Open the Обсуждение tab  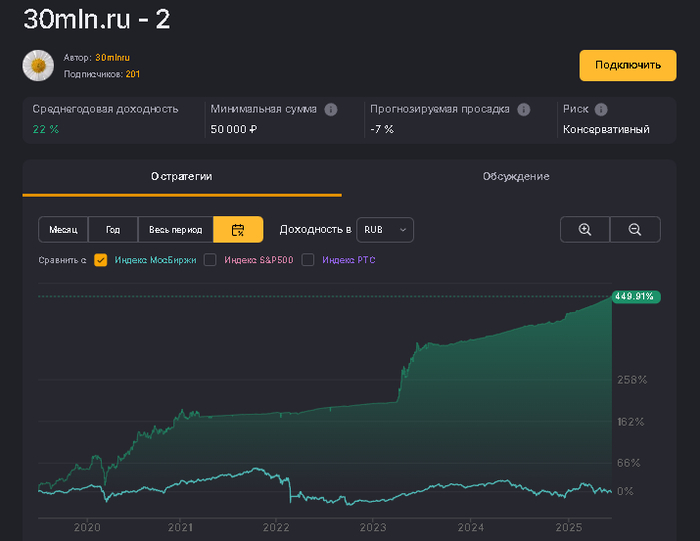(516, 176)
